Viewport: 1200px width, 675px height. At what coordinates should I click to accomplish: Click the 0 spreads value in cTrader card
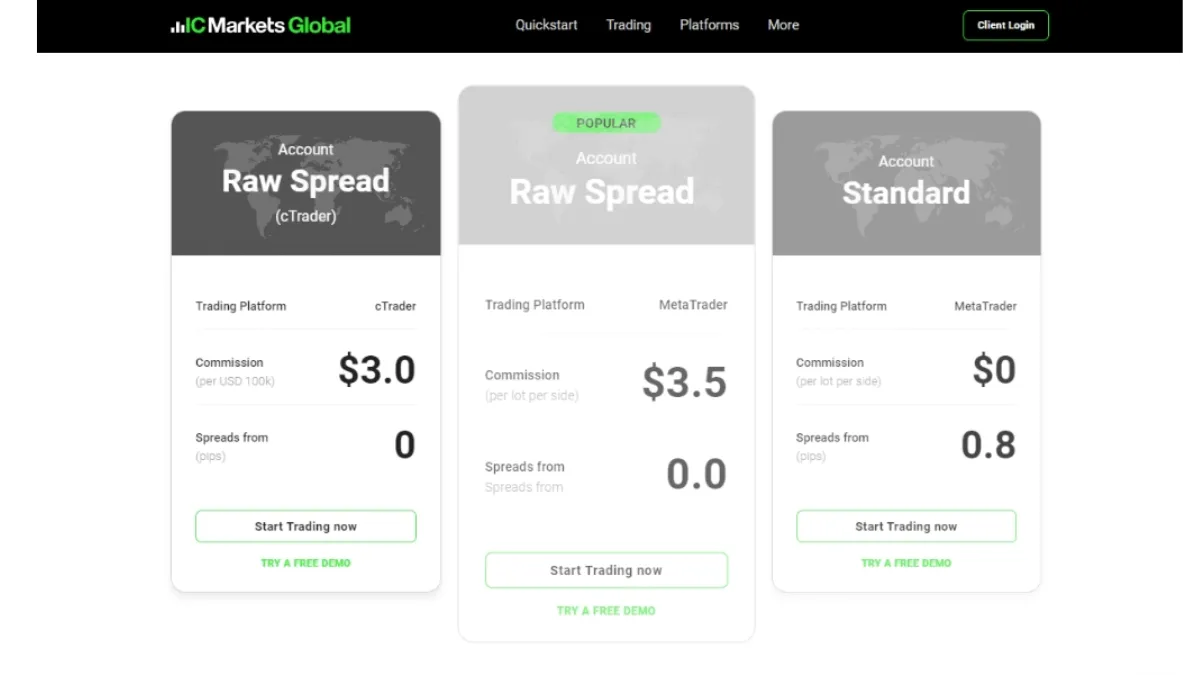(404, 445)
